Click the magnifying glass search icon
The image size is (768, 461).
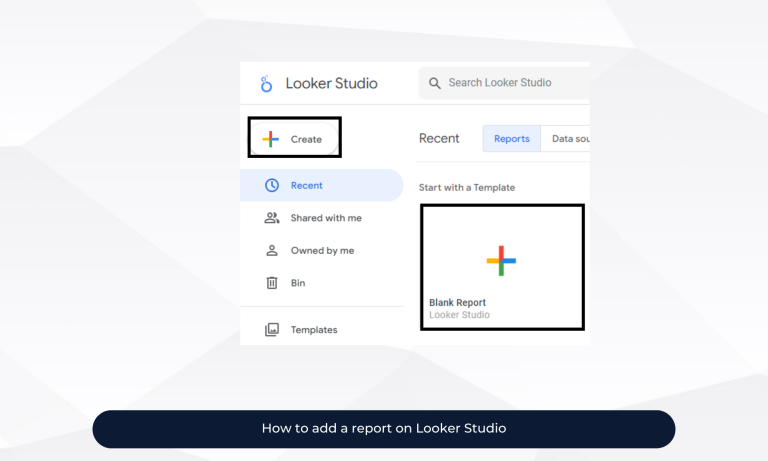coord(435,83)
